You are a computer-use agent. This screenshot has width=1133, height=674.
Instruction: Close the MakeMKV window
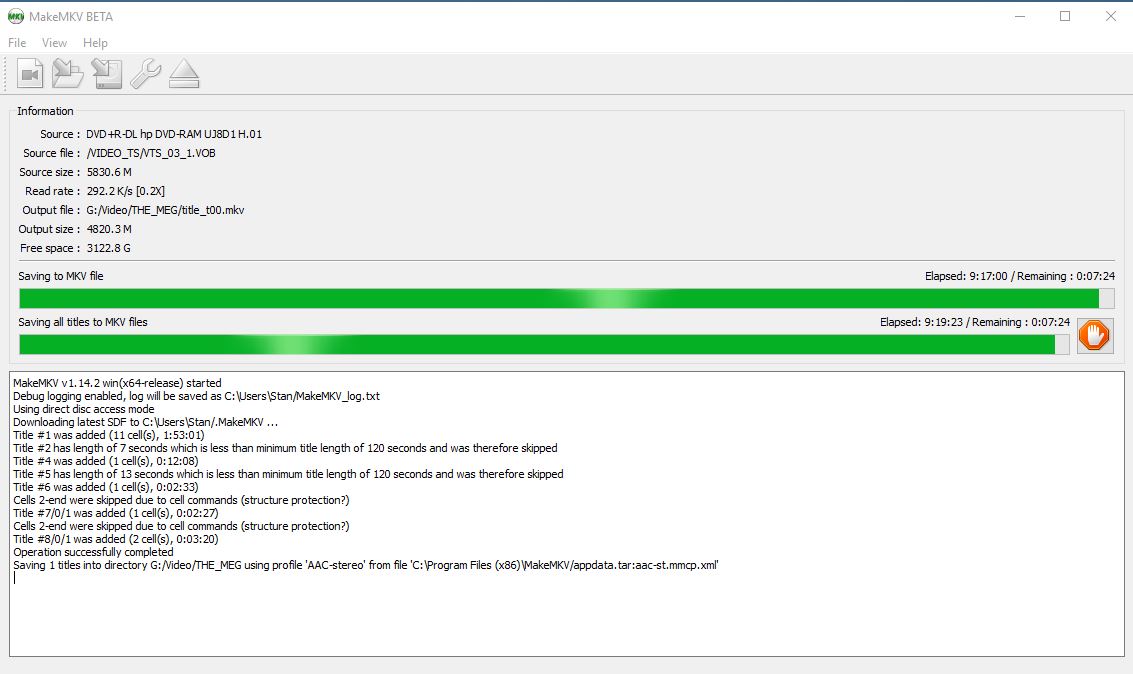click(x=1111, y=16)
